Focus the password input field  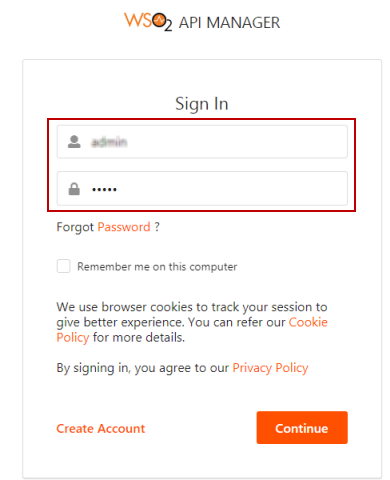(202, 189)
